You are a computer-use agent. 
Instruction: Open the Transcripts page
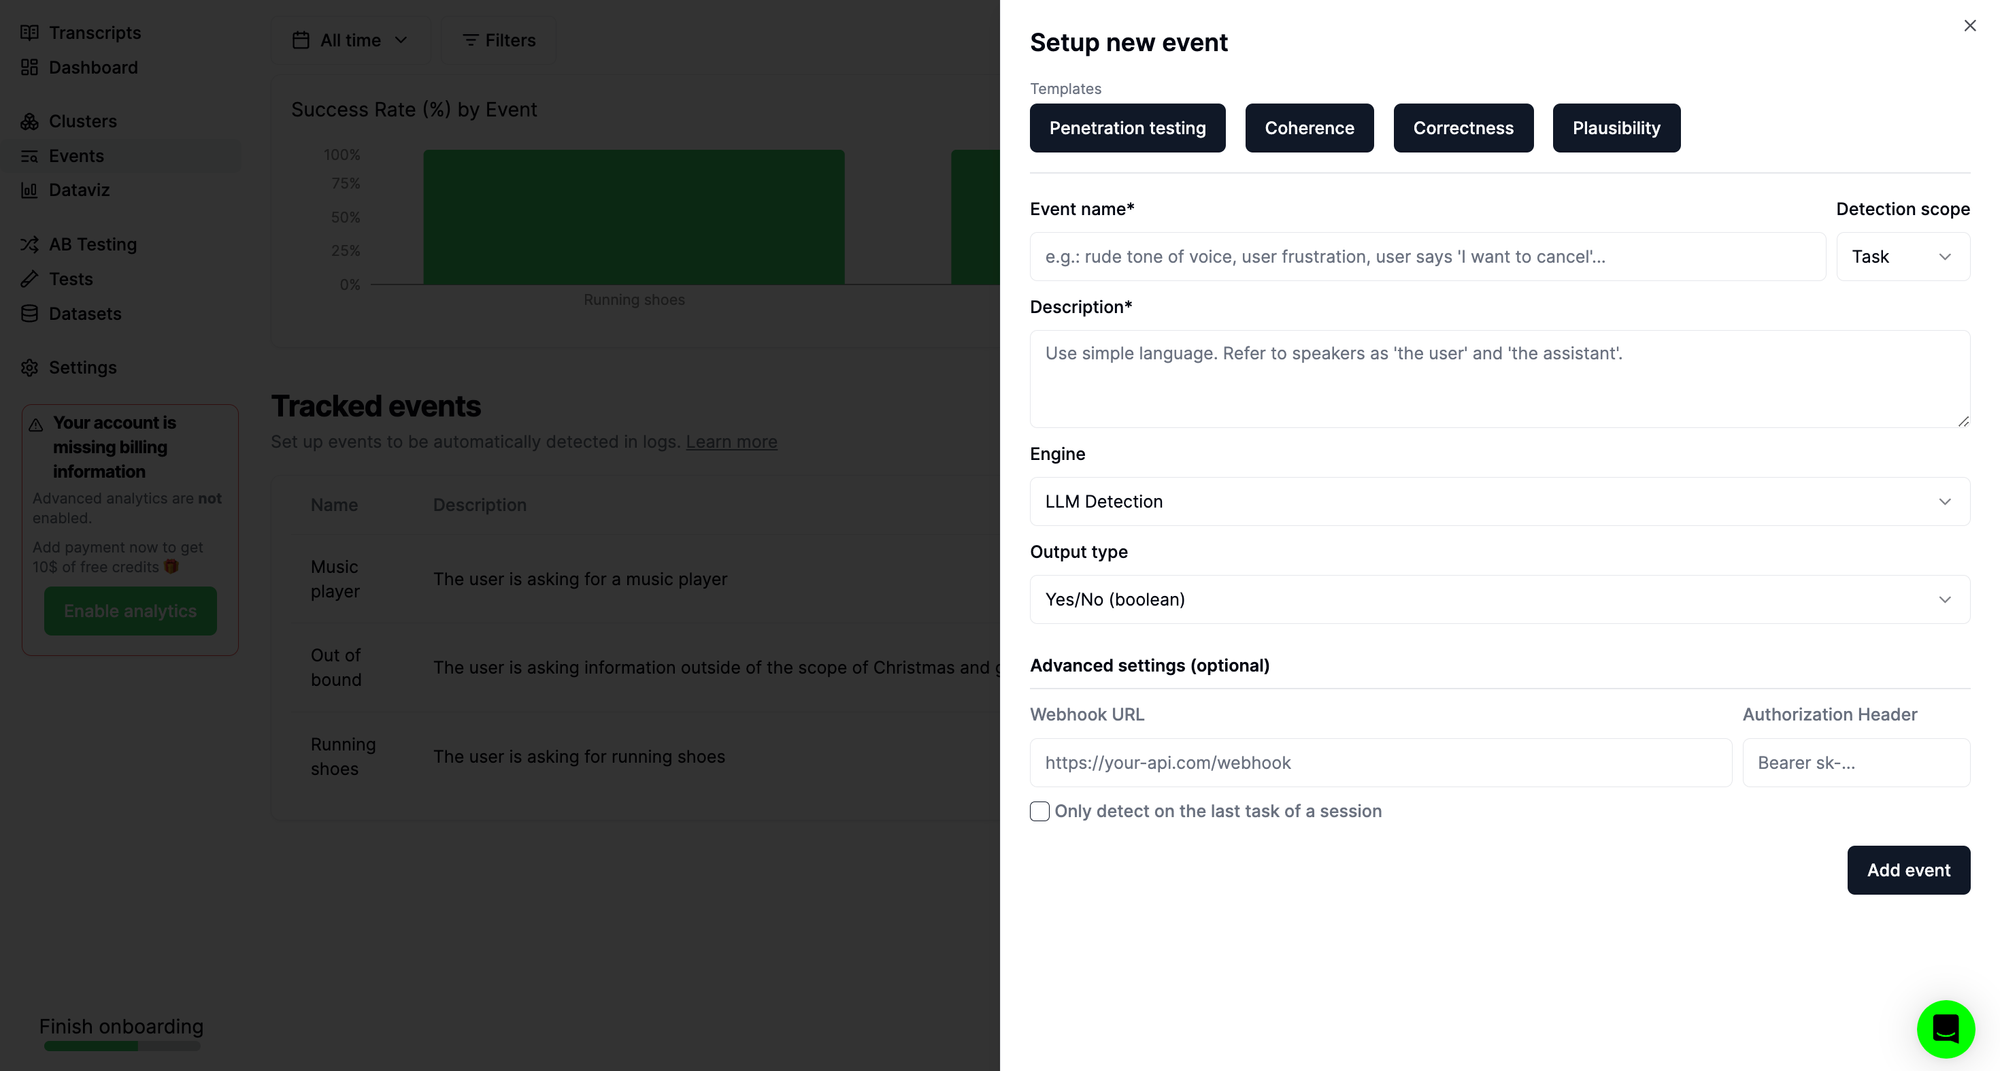(95, 33)
